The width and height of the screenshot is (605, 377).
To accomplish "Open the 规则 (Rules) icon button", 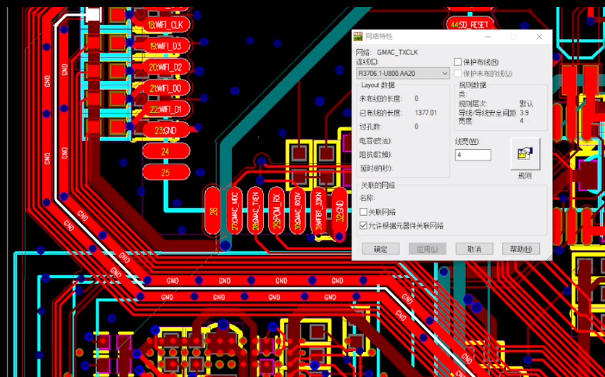I will pos(525,153).
